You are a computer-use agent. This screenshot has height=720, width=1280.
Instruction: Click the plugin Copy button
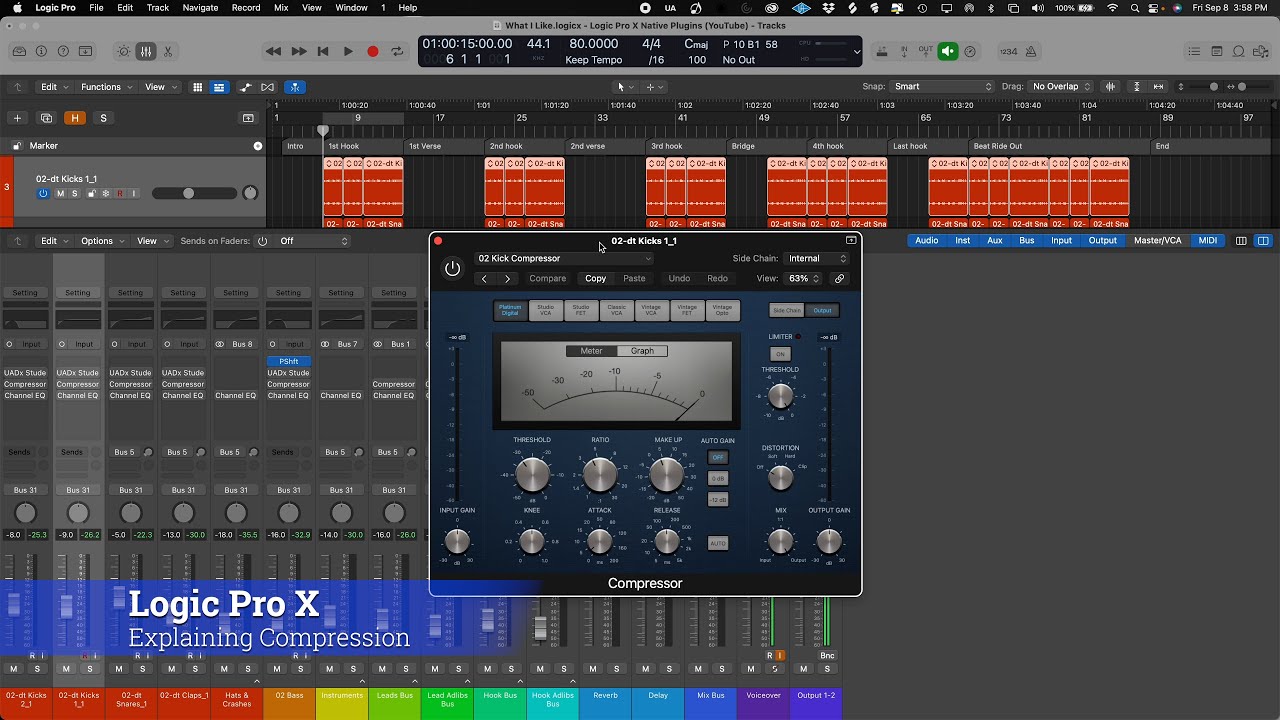[x=596, y=279]
